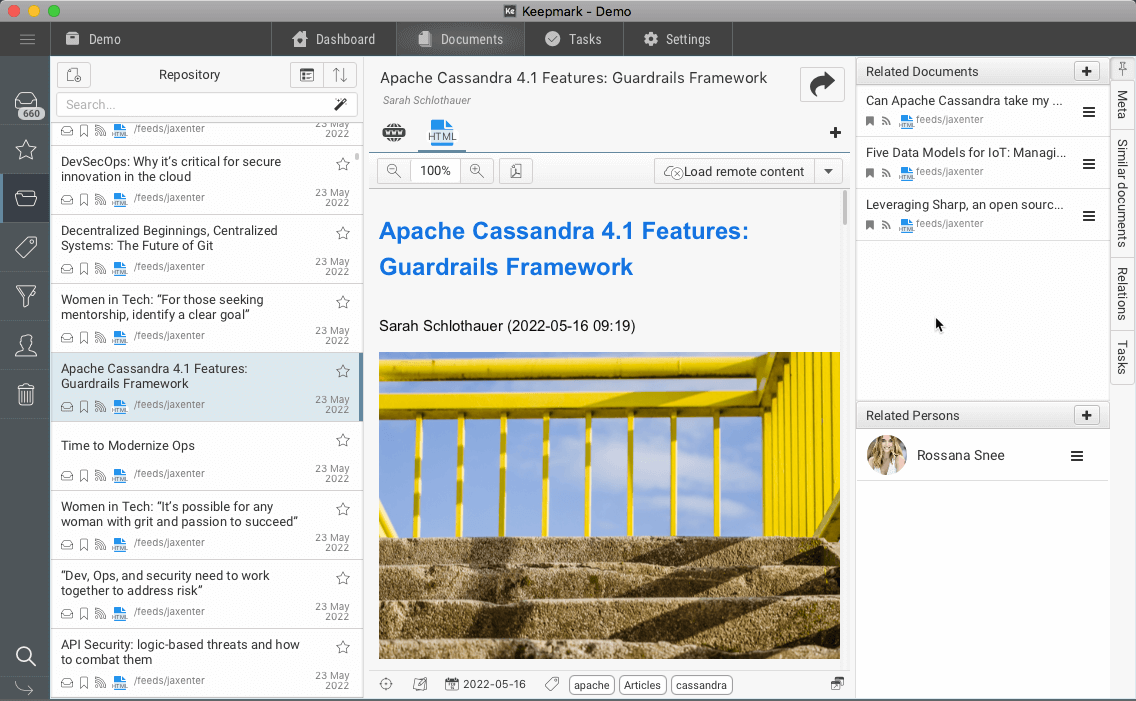Expand the Load remote content dropdown arrow
This screenshot has height=701, width=1136.
(828, 171)
